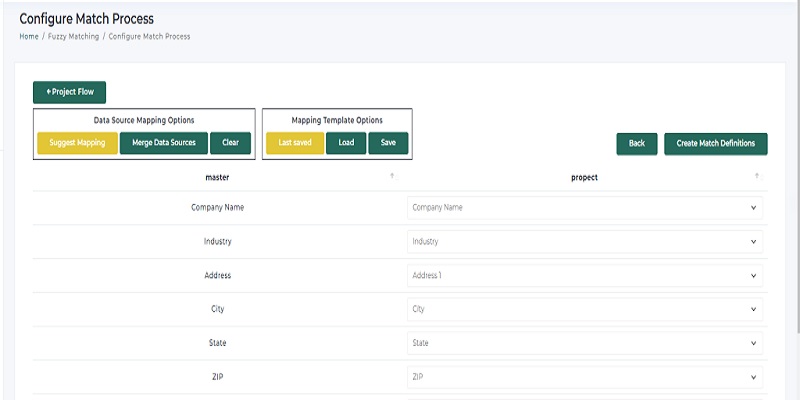Sort by the master column arrow icon

392,176
